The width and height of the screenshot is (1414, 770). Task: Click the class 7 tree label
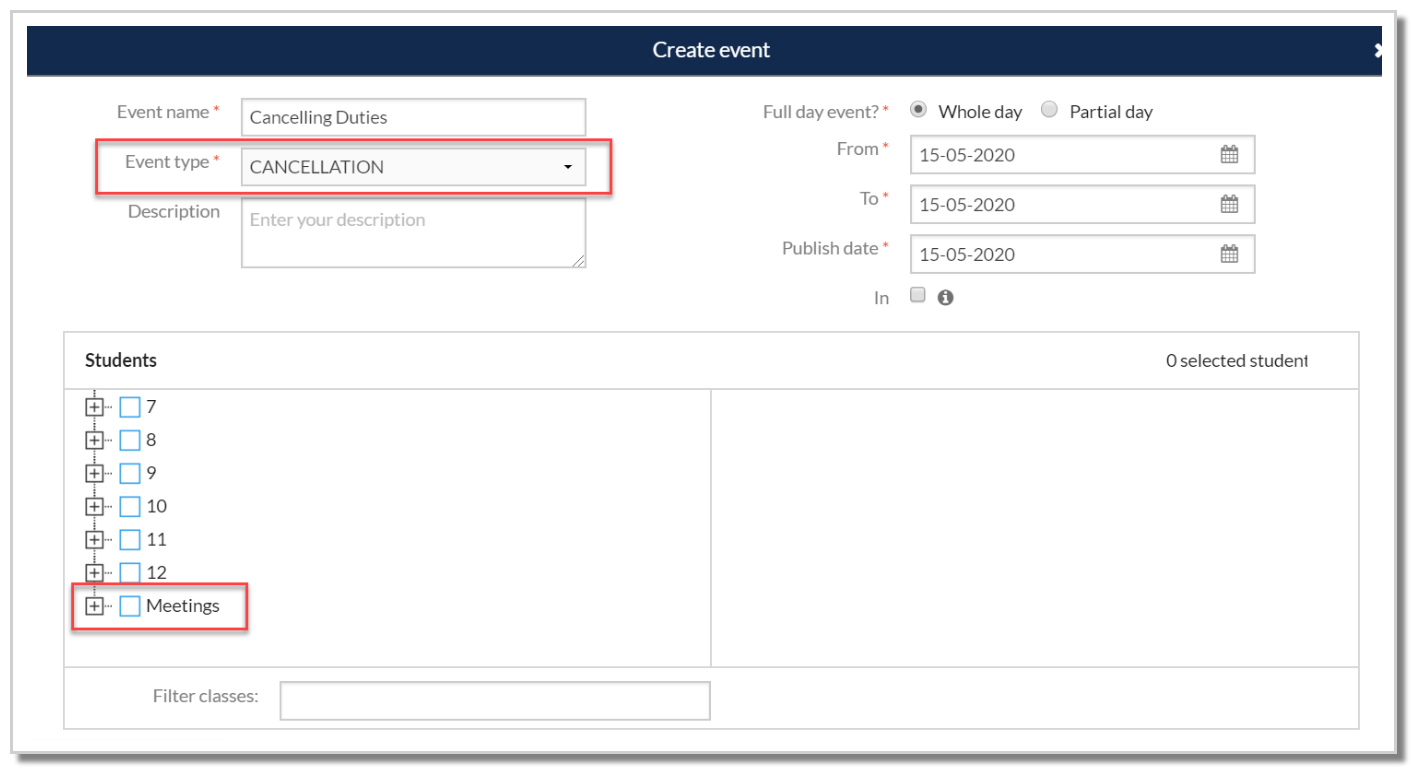tap(151, 407)
